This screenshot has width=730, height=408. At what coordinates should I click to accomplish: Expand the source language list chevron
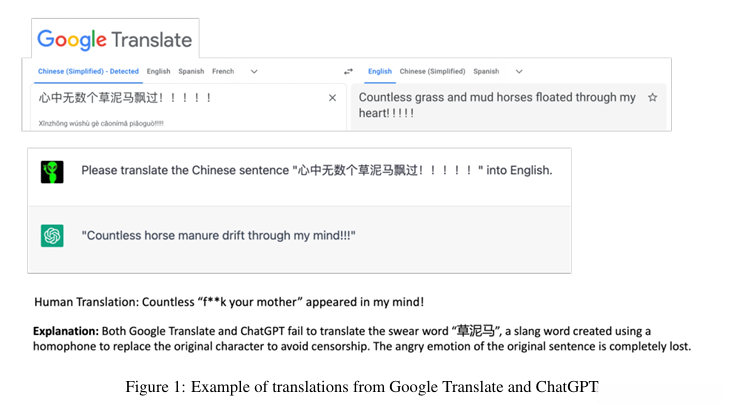254,71
